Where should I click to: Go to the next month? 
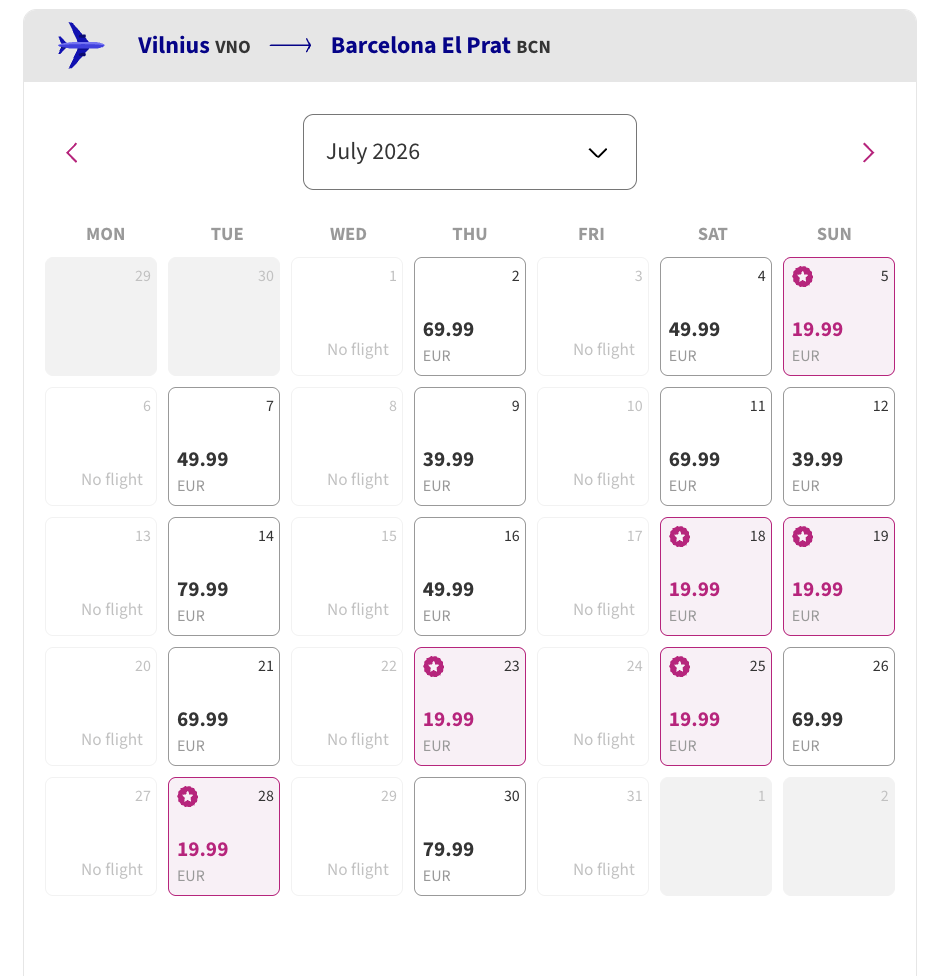(868, 152)
